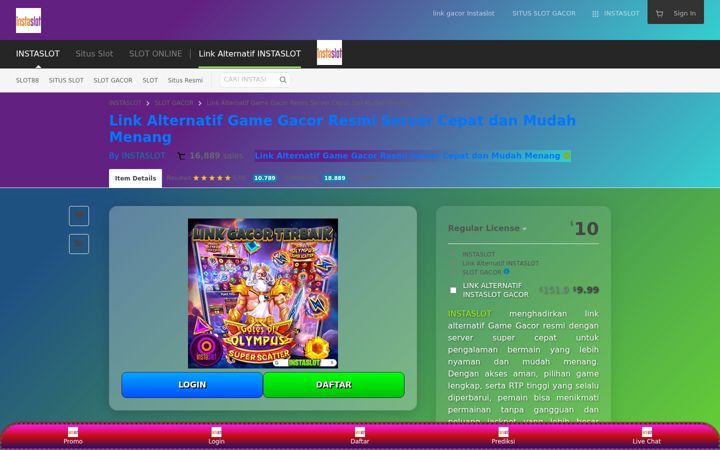
Task: Select Link Alternatif INSTASLOT tab
Action: 249,54
